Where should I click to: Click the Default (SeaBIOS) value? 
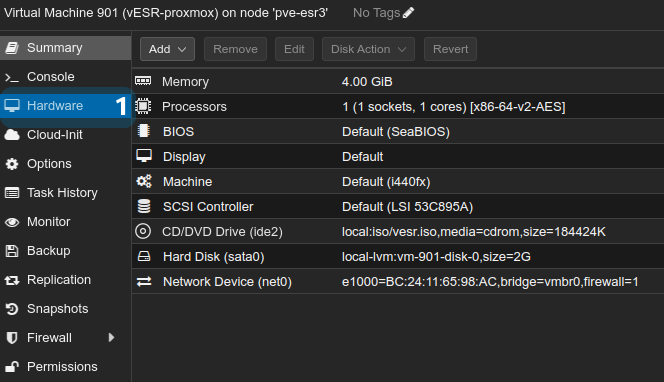396,132
